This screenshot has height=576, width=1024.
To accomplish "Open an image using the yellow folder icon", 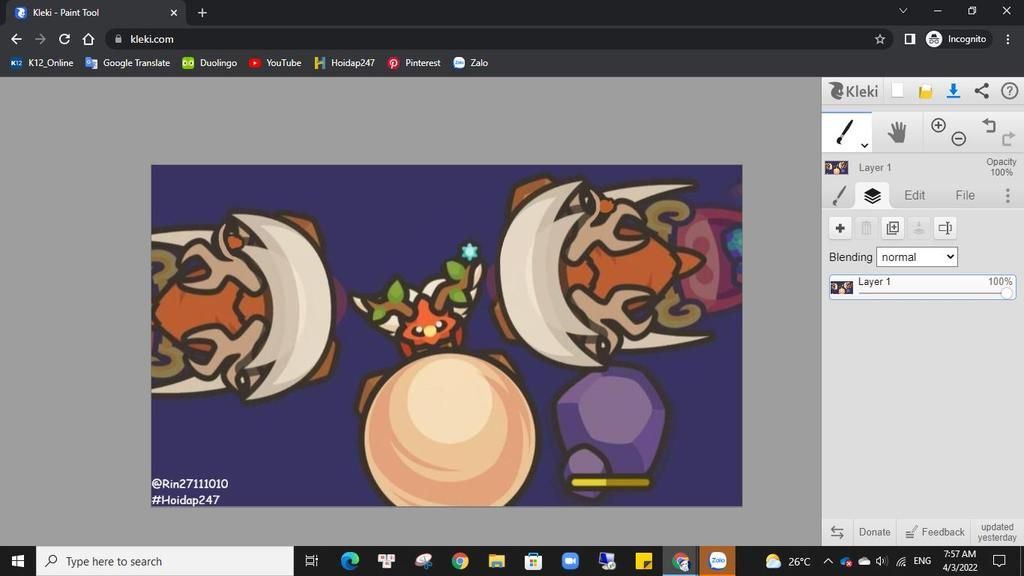I will pos(925,91).
